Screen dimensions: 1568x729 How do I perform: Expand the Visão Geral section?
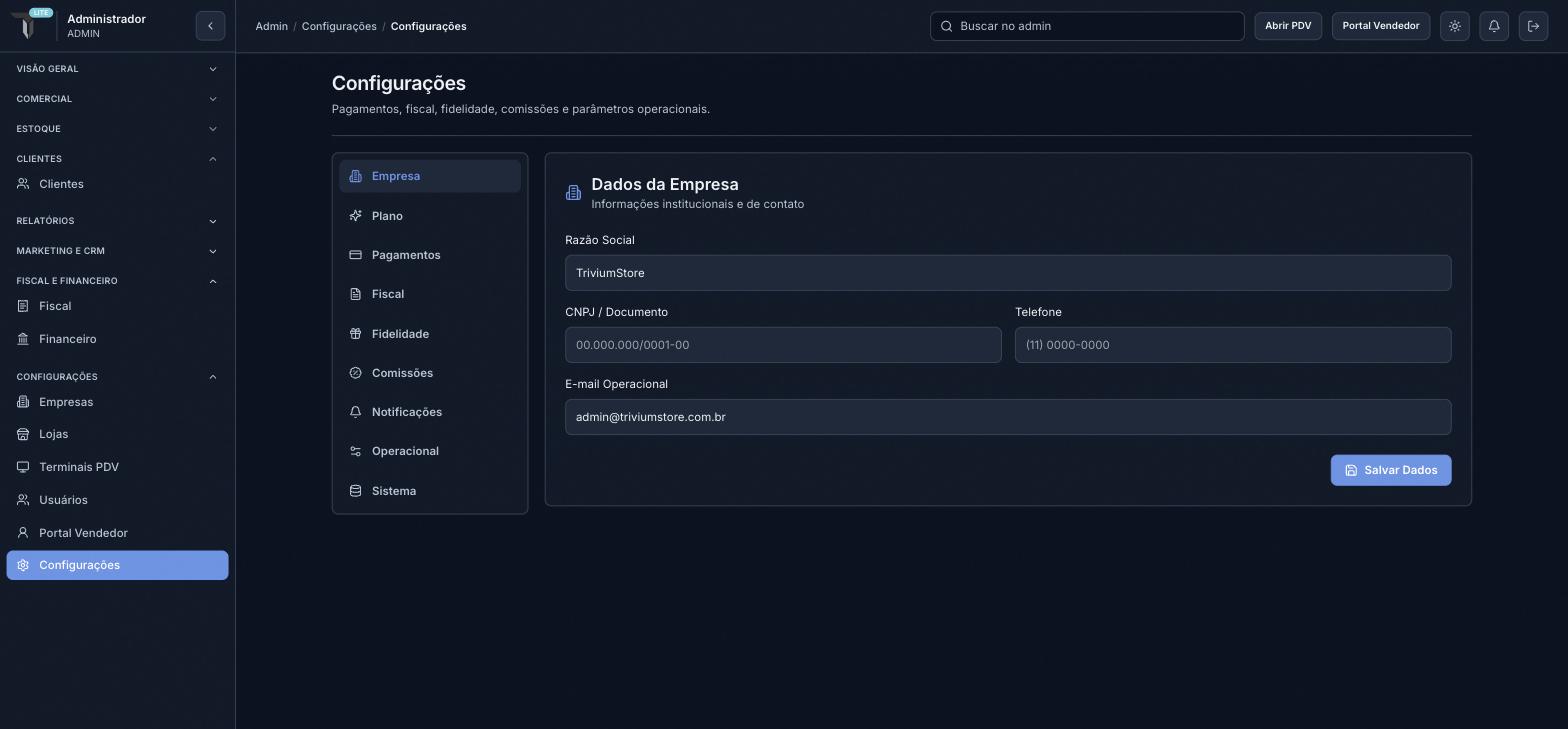(x=117, y=69)
